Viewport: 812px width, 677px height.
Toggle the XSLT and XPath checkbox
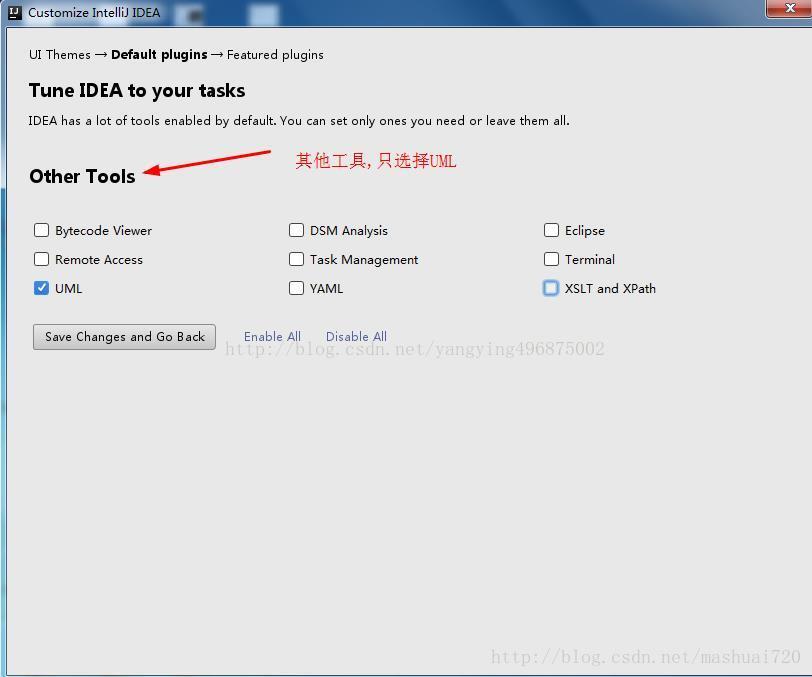pos(551,288)
